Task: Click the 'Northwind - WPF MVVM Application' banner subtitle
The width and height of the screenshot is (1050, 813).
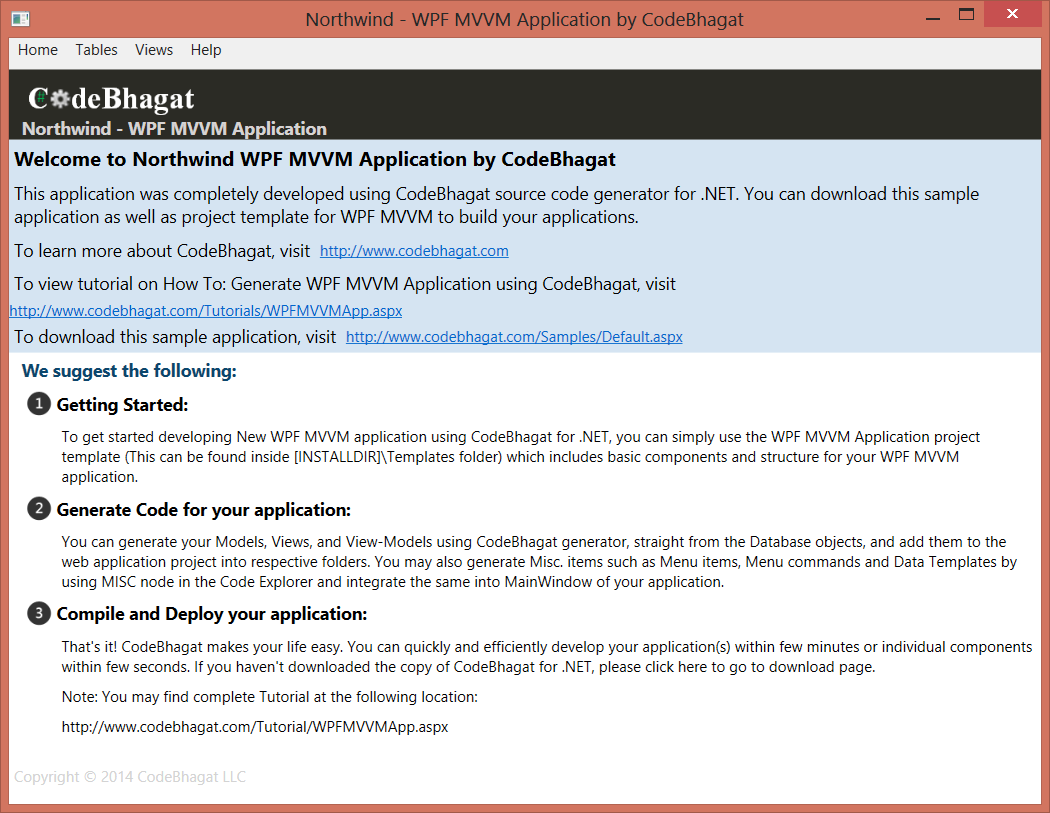Action: pos(174,128)
